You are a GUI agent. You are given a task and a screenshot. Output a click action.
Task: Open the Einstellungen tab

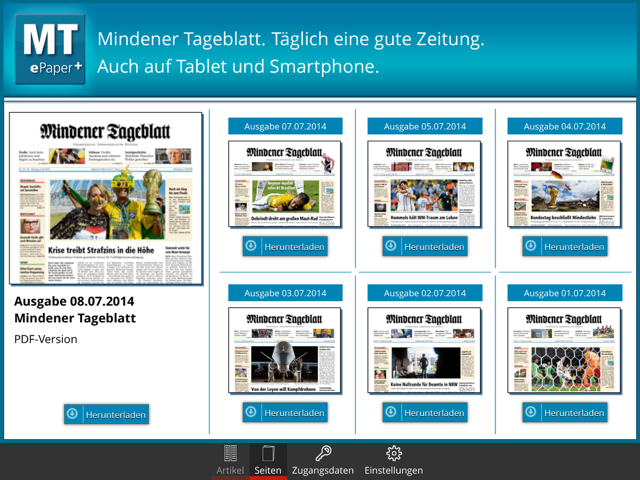393,460
